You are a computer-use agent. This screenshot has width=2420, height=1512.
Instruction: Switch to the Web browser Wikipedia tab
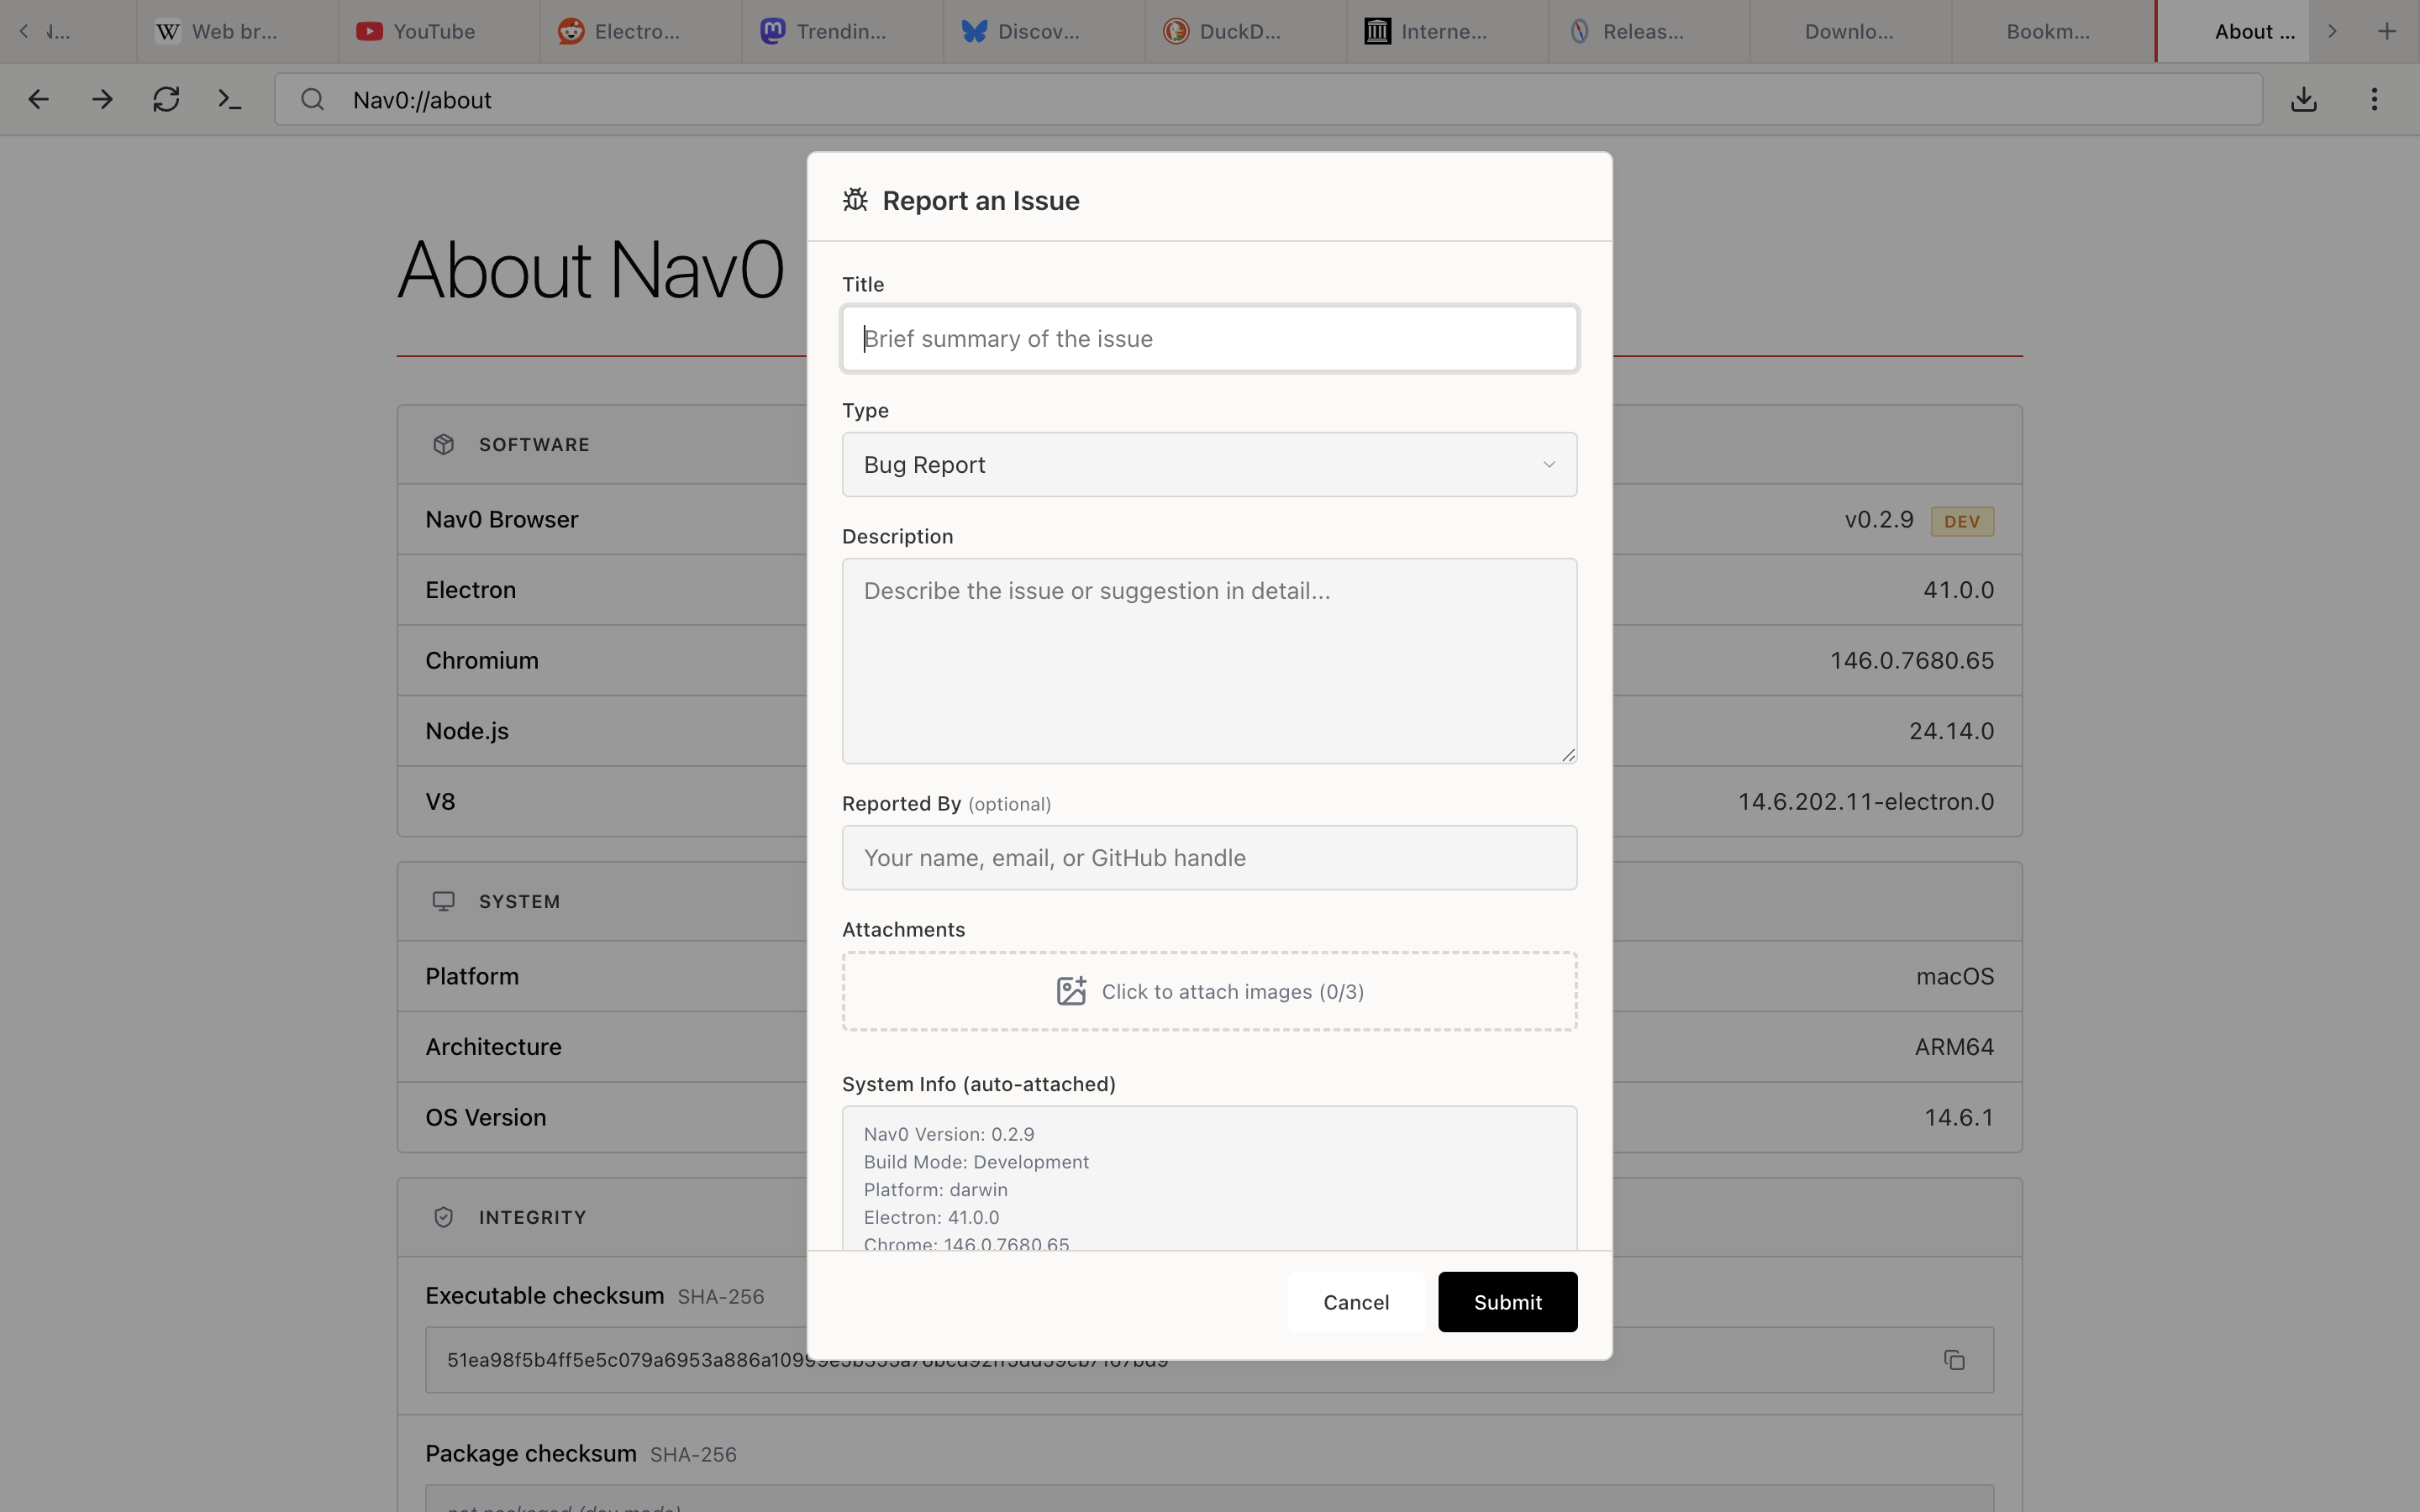click(x=237, y=31)
